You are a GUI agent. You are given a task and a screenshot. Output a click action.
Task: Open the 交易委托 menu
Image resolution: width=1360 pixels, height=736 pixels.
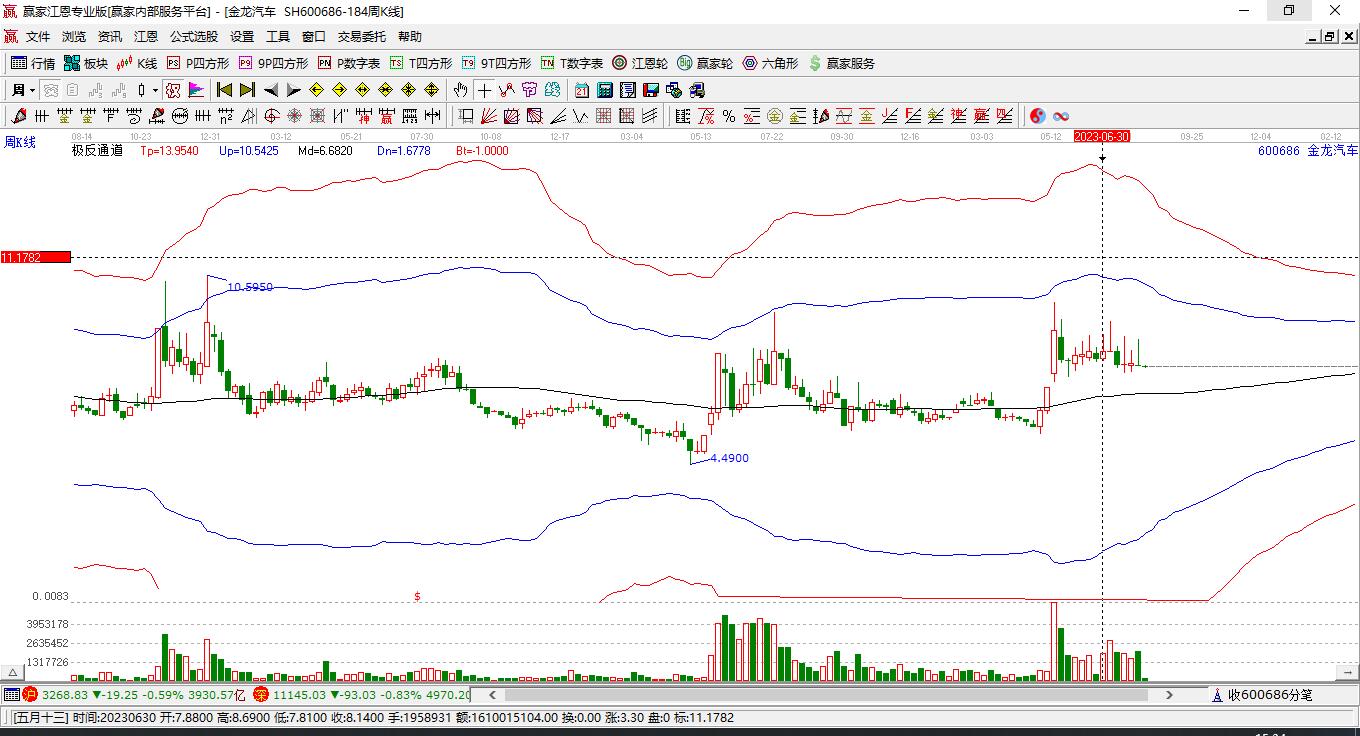point(362,37)
